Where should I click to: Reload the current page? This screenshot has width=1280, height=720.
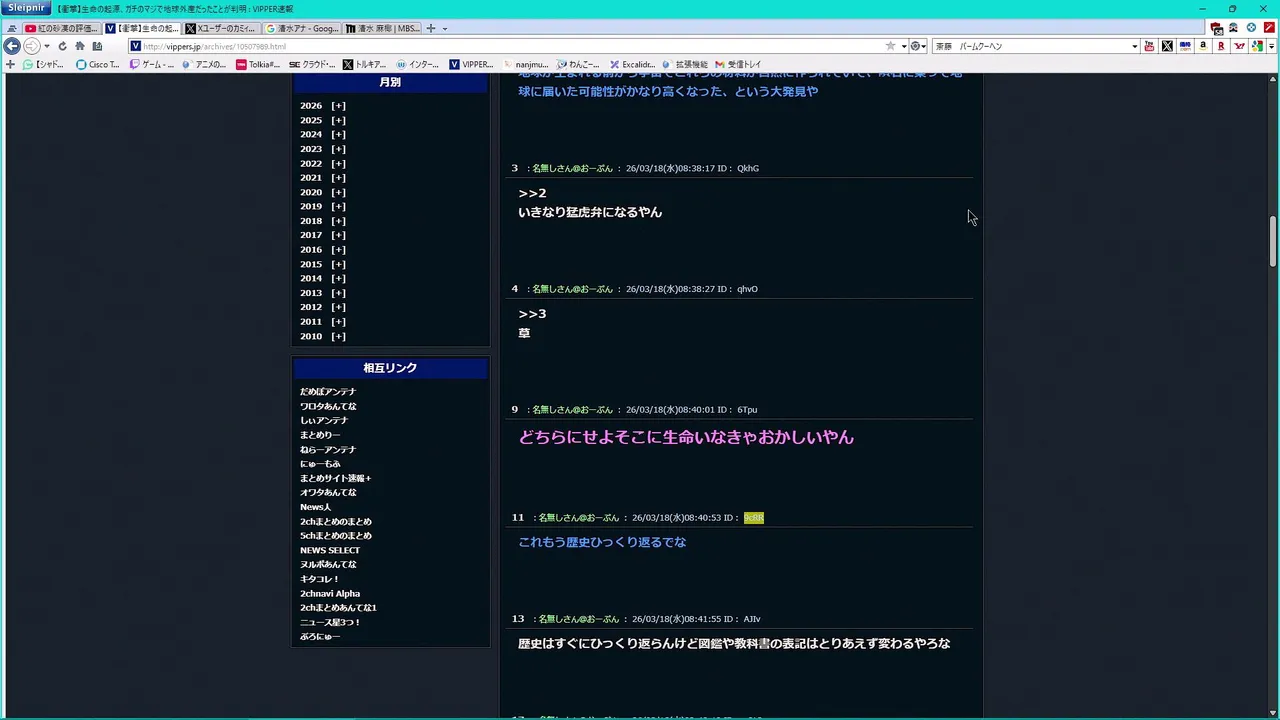(x=62, y=46)
